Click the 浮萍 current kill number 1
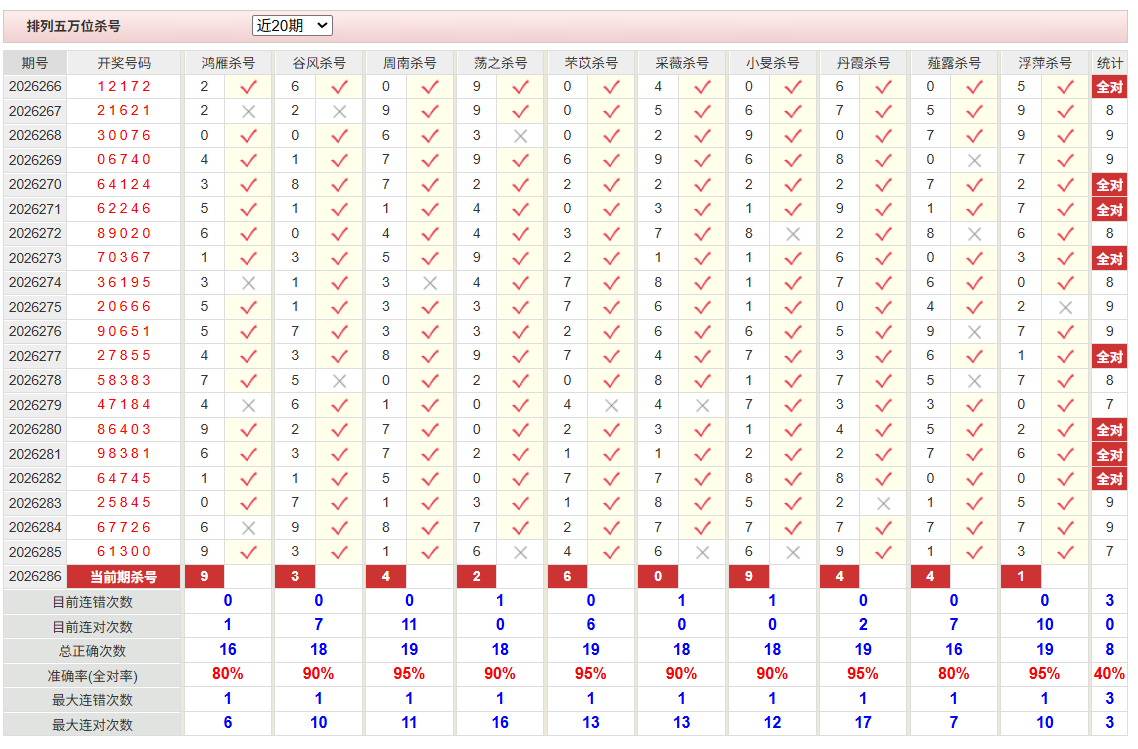1138x749 pixels. tap(1021, 576)
